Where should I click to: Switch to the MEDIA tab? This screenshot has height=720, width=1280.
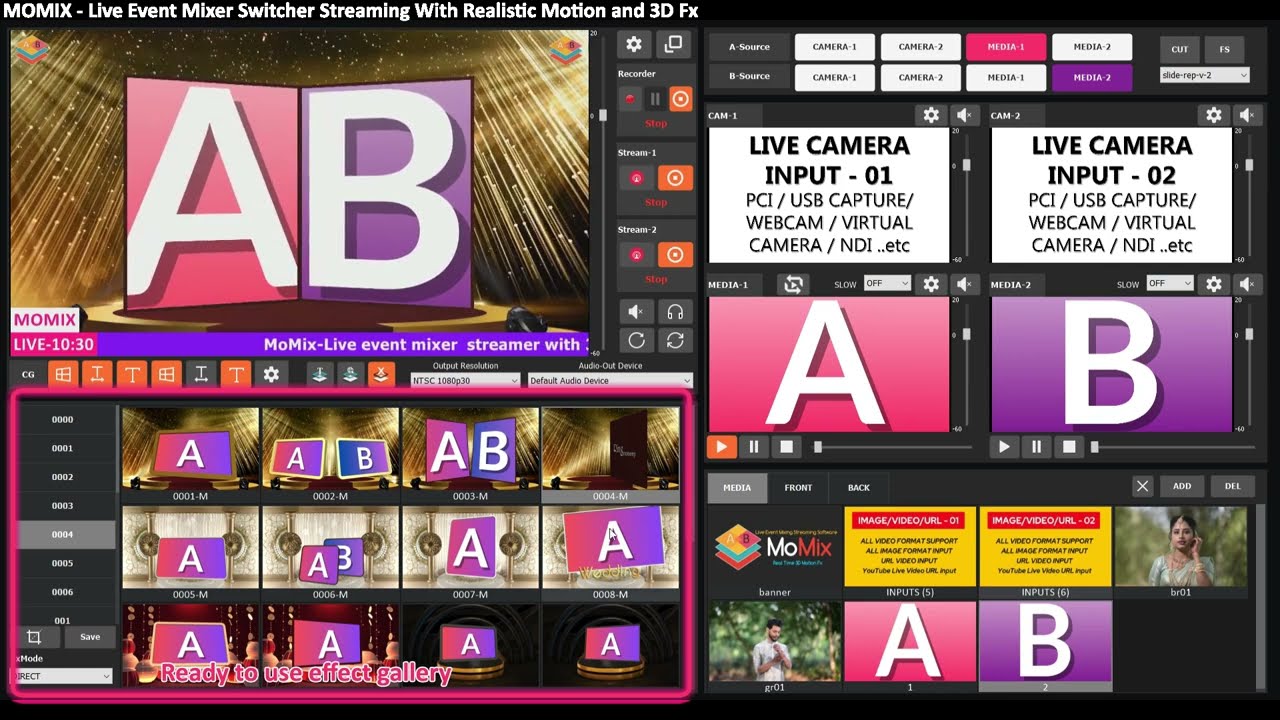tap(737, 488)
